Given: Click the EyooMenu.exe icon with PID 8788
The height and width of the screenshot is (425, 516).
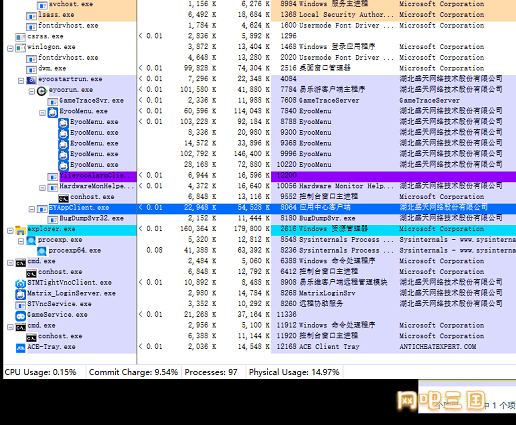Looking at the screenshot, I should [x=63, y=123].
